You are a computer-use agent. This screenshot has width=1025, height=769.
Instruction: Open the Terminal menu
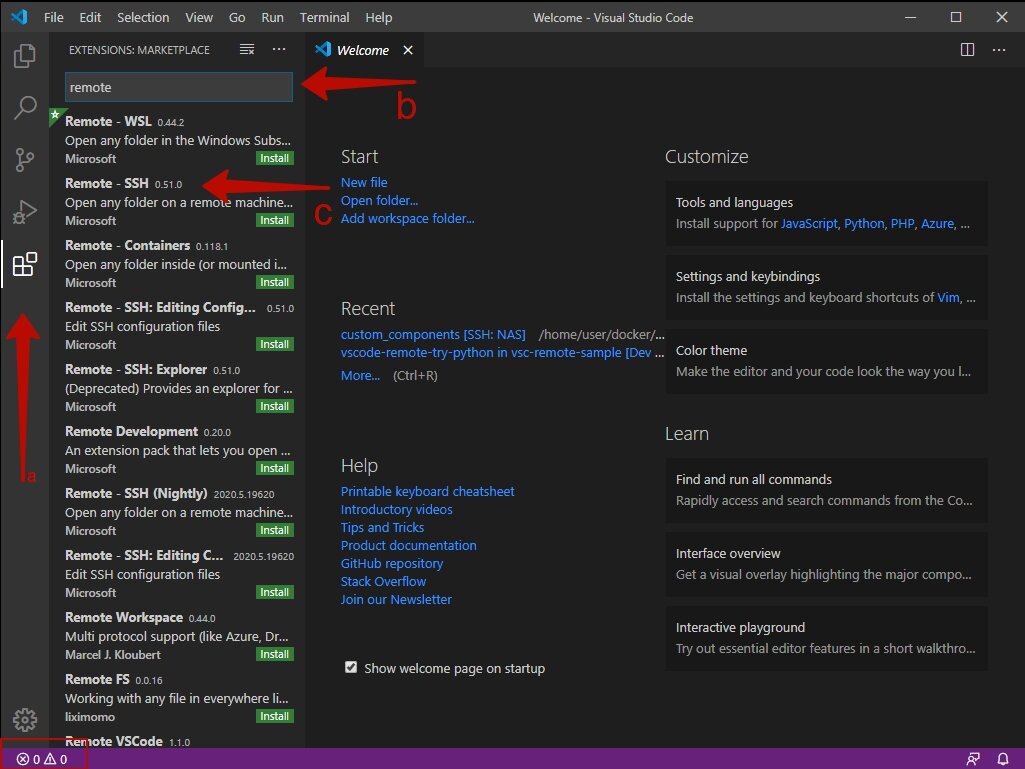tap(324, 18)
